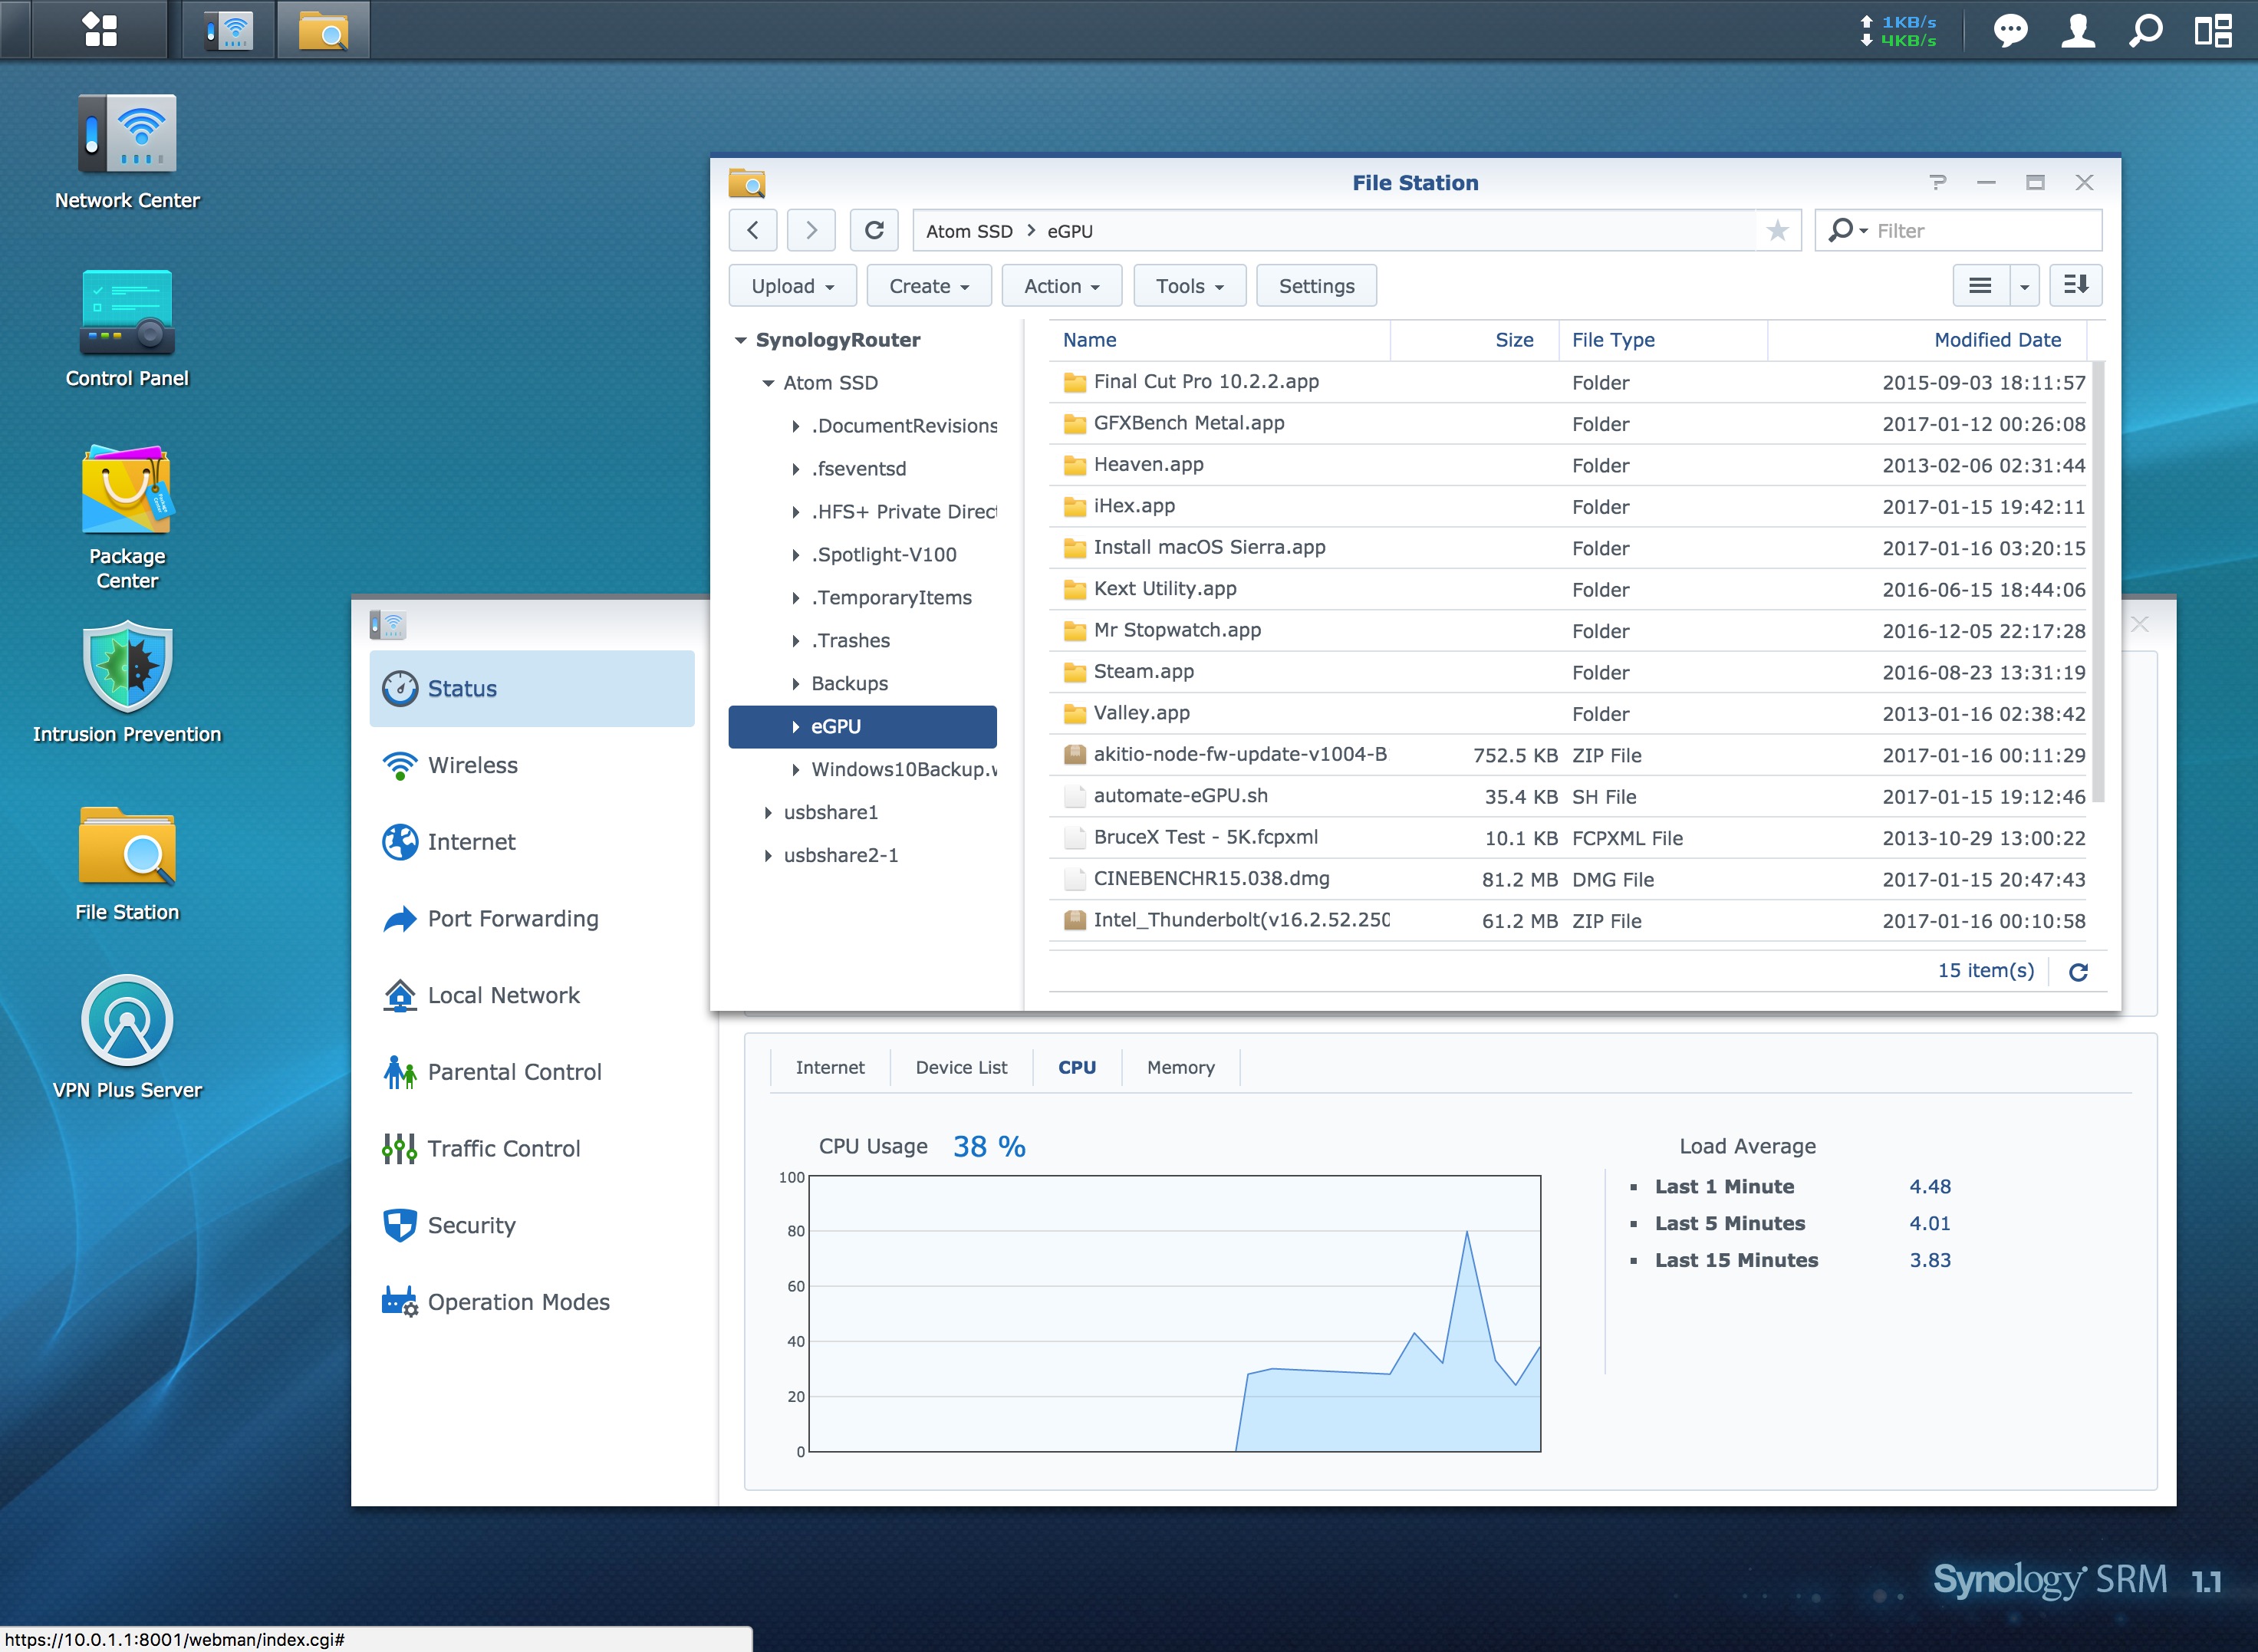Add current folder to favorites star

coord(1777,231)
